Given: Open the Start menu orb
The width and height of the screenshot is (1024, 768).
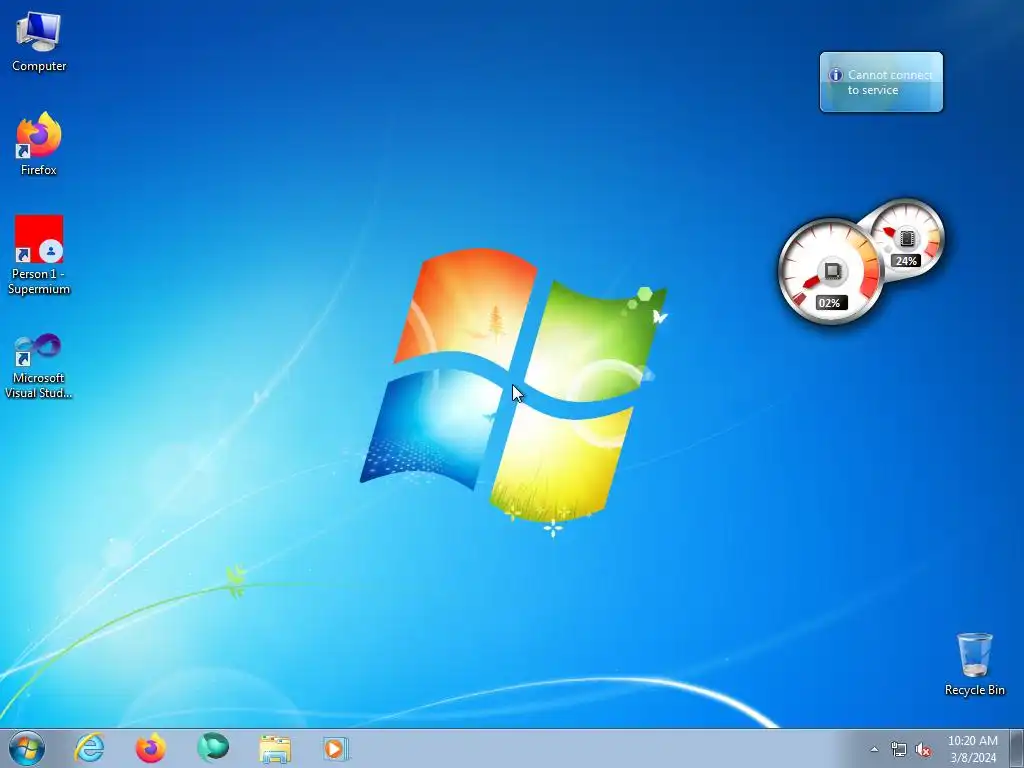Looking at the screenshot, I should pos(27,748).
